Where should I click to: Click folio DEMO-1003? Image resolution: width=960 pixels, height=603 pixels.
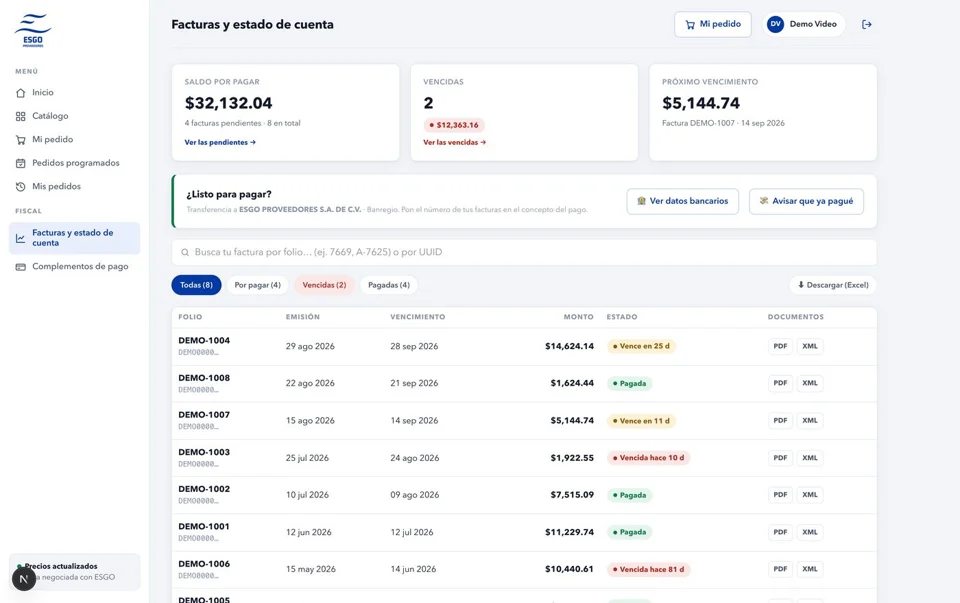click(x=204, y=452)
